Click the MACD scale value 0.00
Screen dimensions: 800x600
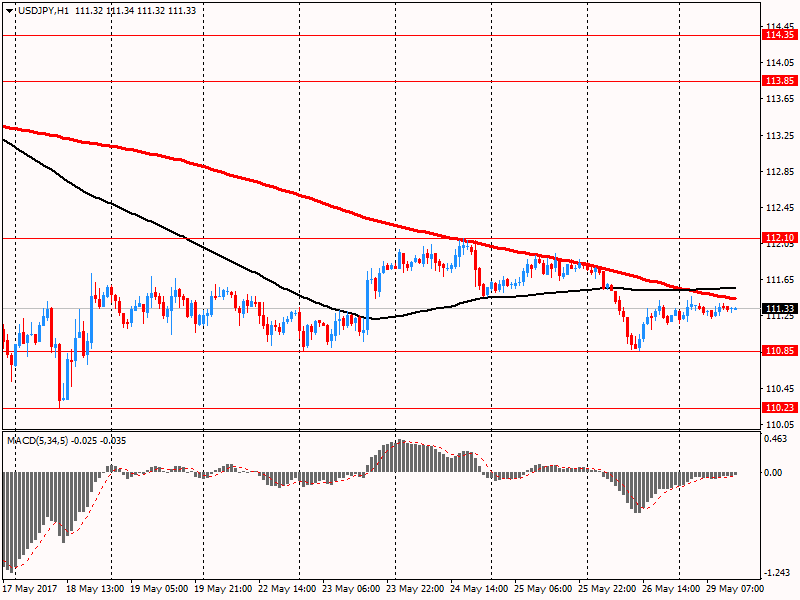pyautogui.click(x=773, y=472)
